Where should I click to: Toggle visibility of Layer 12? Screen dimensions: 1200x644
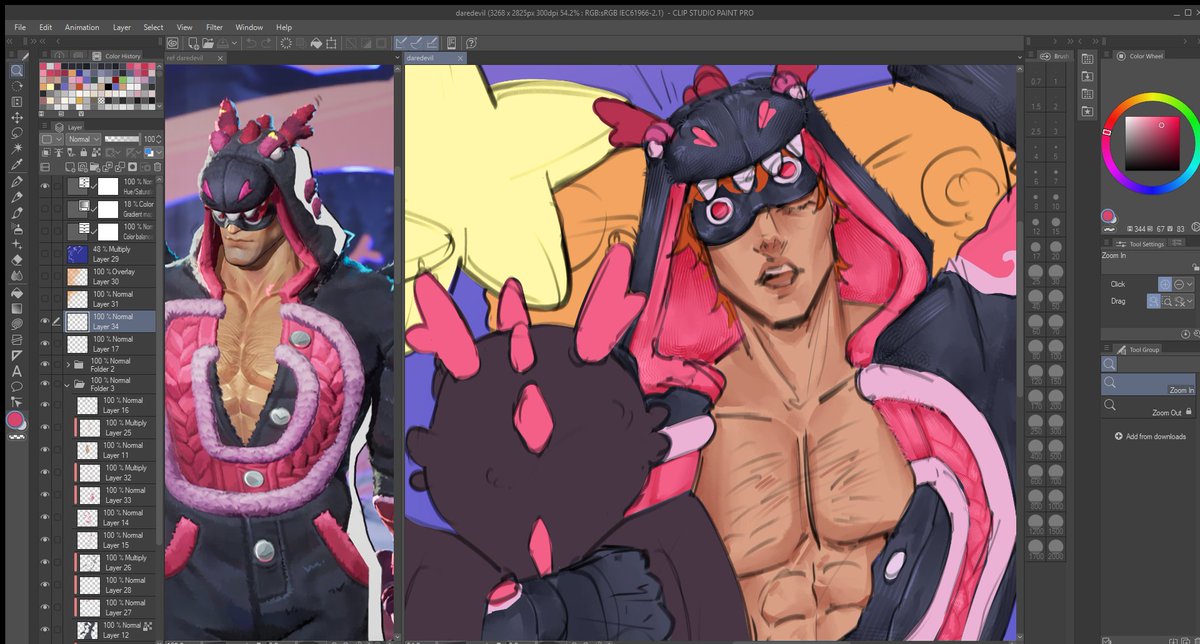coord(45,629)
